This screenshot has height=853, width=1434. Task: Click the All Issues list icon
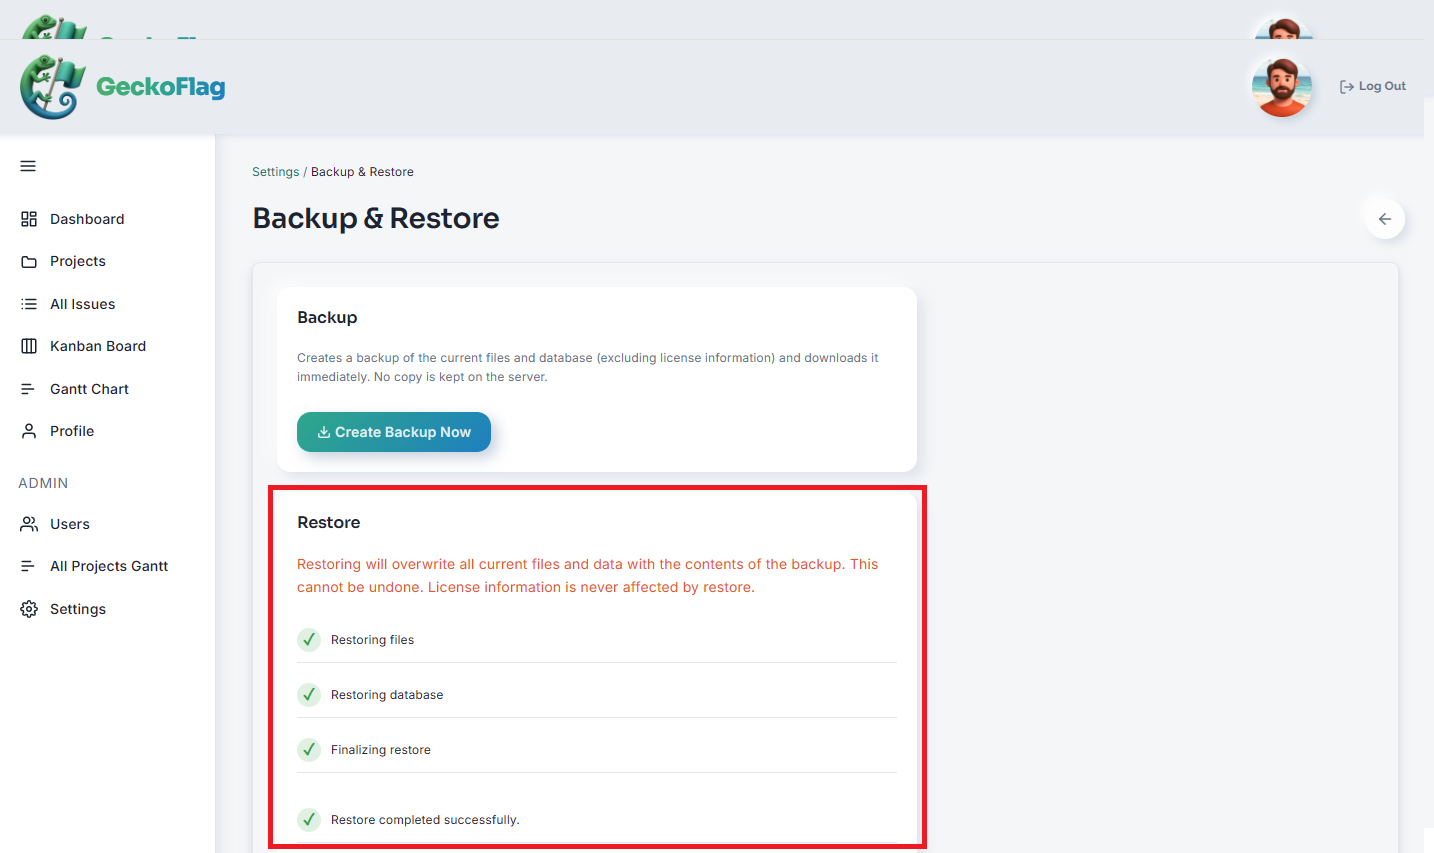click(29, 304)
